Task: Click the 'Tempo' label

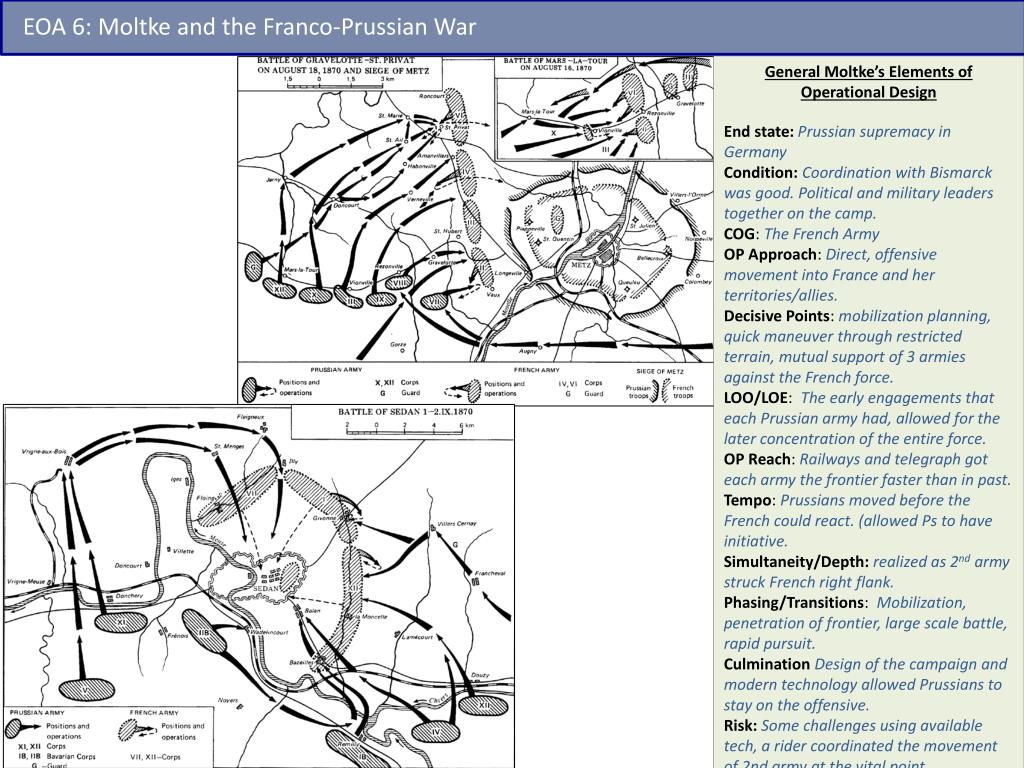Action: click(x=748, y=500)
